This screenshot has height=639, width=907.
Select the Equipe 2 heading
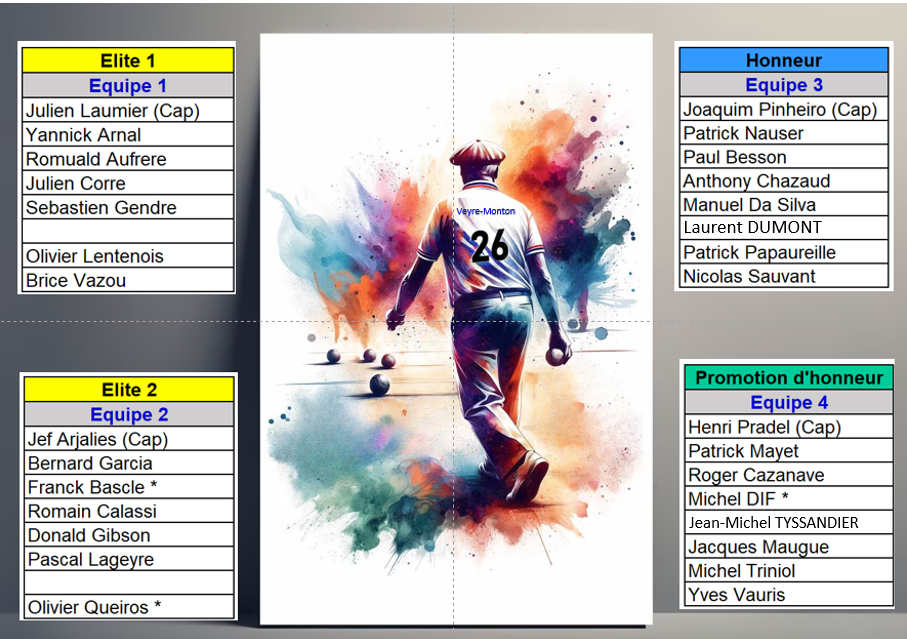(x=129, y=414)
